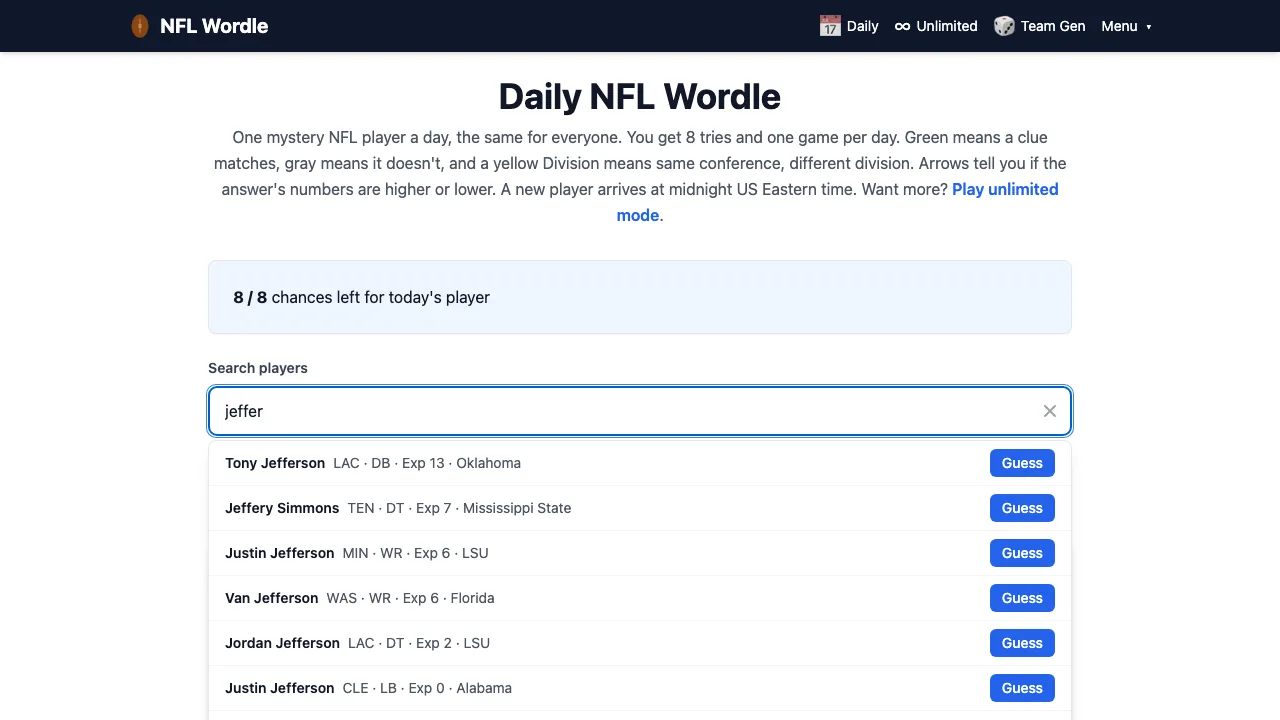Click the calendar icon beside Daily
1280x720 pixels.
(x=830, y=26)
